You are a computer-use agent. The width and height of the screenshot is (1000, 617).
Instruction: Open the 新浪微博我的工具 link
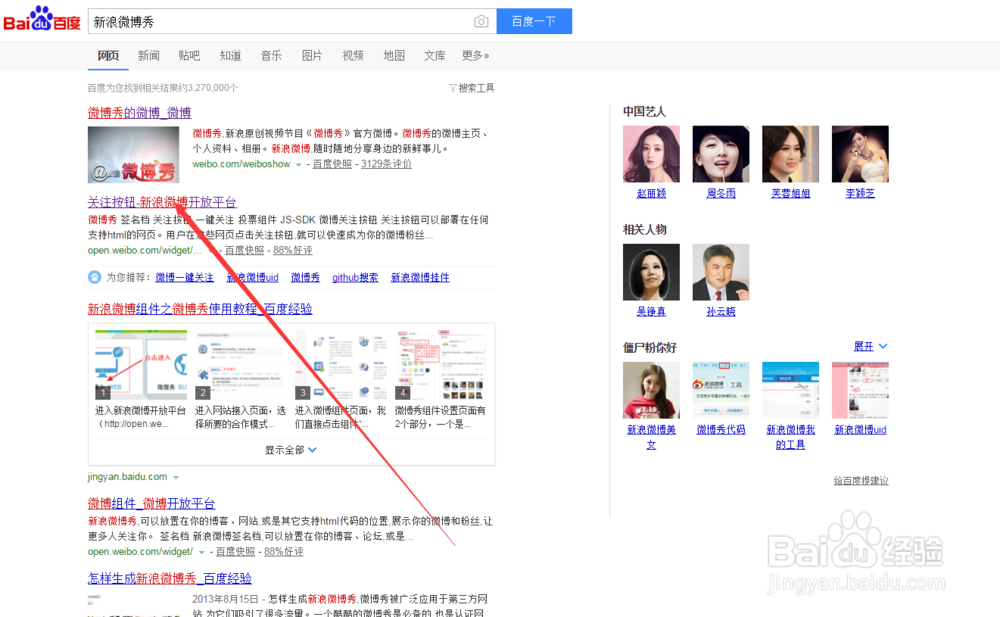pyautogui.click(x=790, y=437)
